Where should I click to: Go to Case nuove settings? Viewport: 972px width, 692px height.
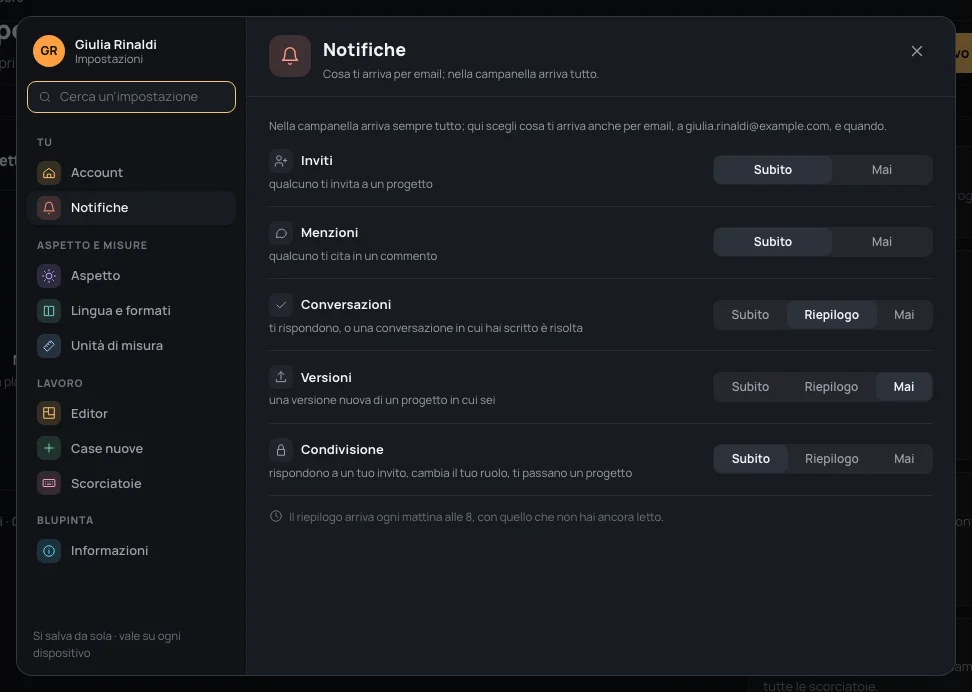tap(131, 448)
